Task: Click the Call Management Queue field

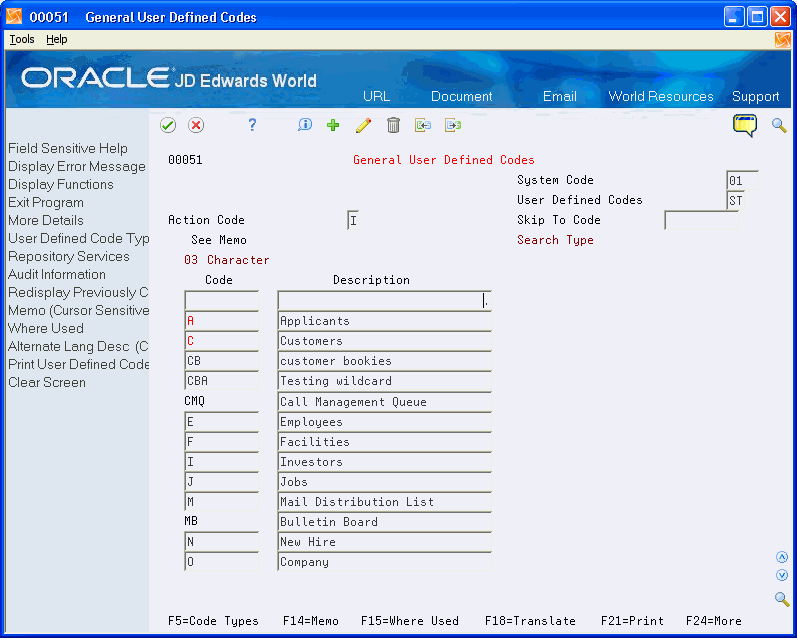Action: click(384, 402)
